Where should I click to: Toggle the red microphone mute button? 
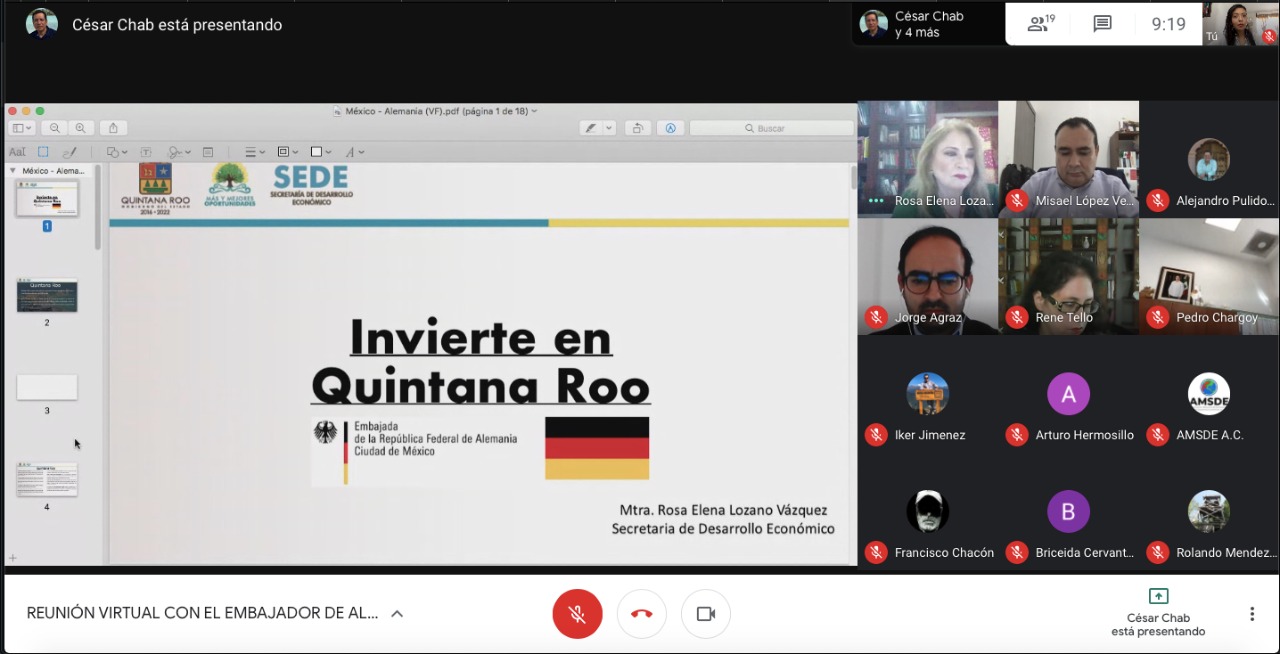577,614
